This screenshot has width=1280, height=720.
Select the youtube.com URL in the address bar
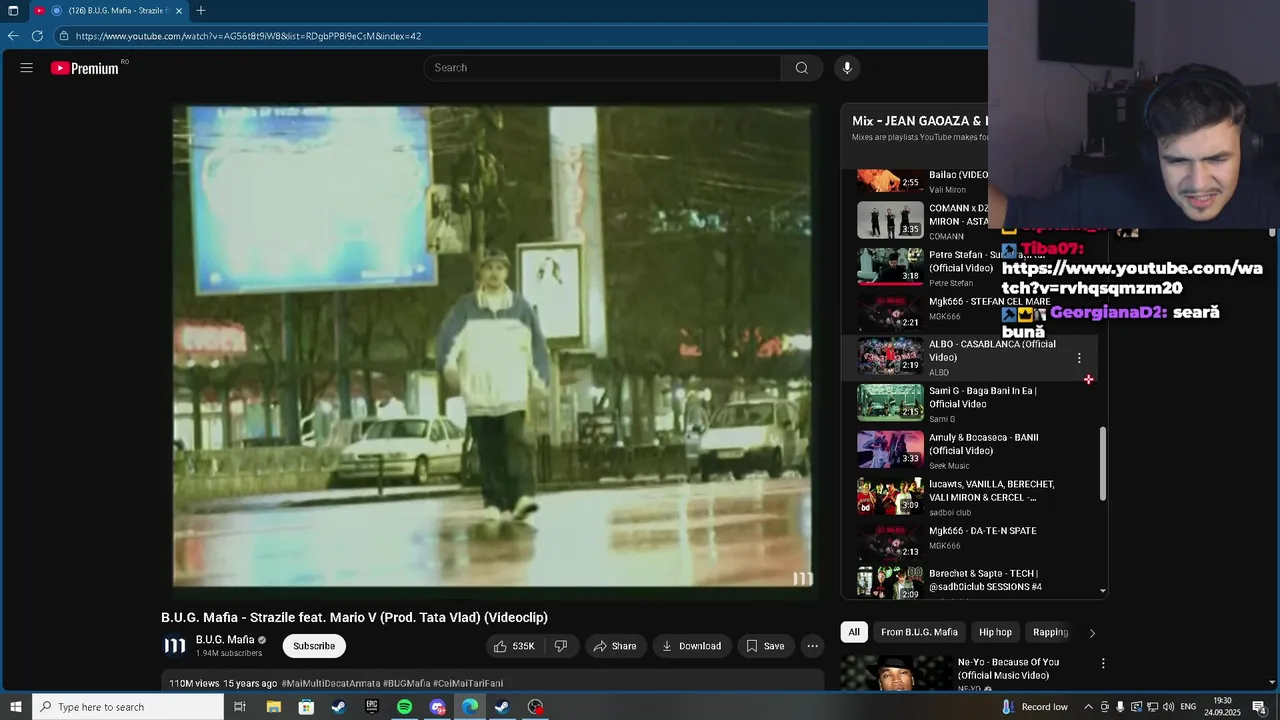[248, 36]
